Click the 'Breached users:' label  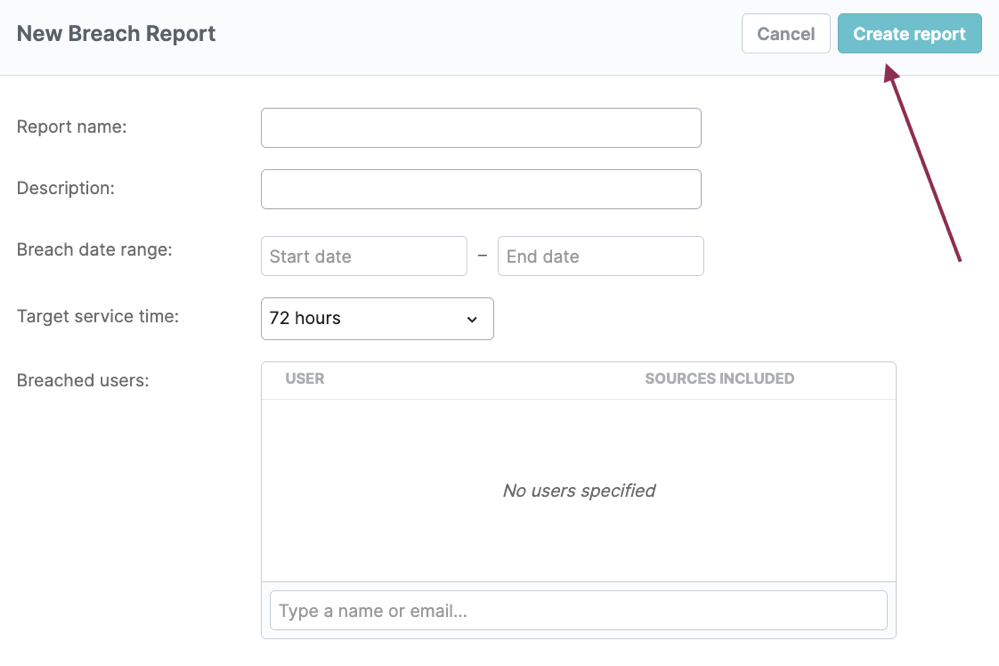click(83, 380)
